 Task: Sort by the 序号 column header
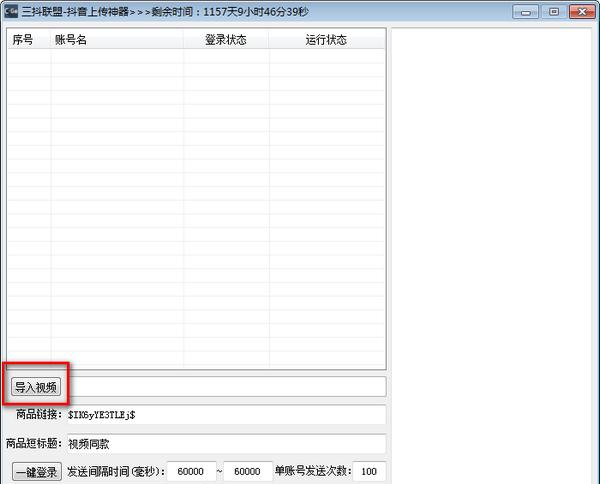(29, 40)
